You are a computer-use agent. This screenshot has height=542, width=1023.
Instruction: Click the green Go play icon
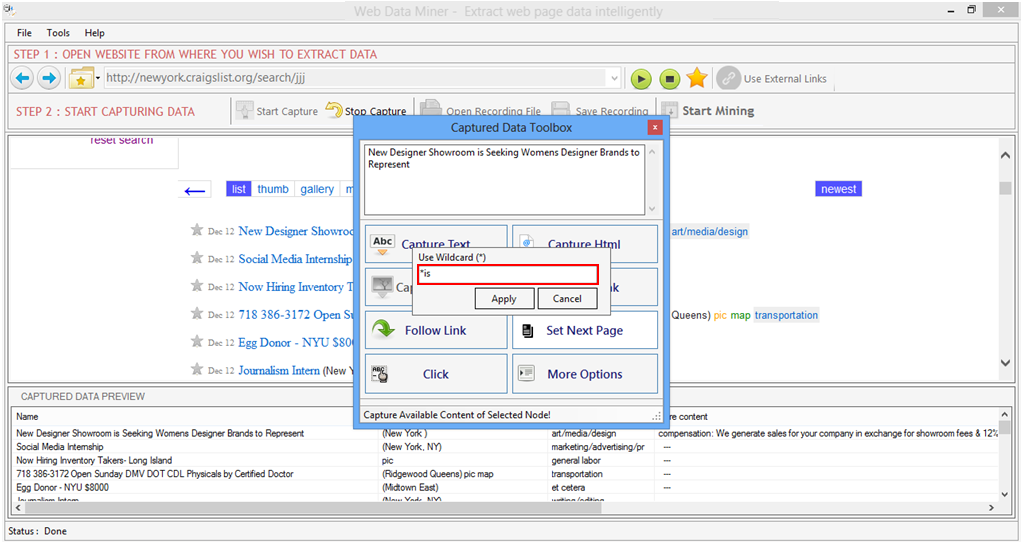(x=641, y=79)
